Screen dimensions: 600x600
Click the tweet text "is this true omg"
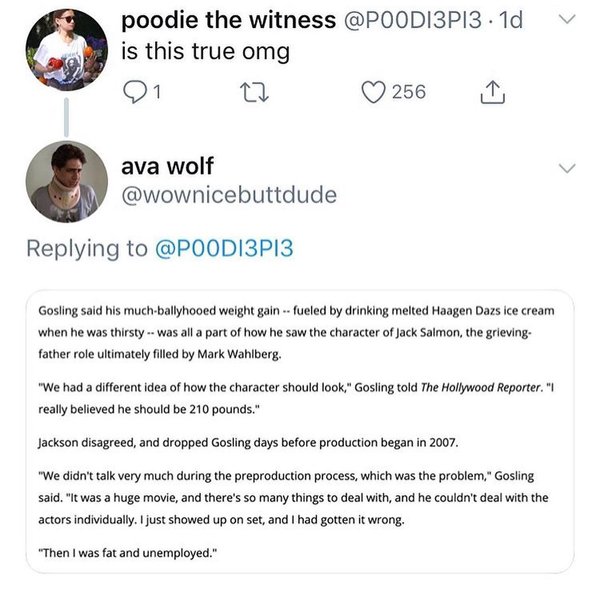click(x=205, y=52)
